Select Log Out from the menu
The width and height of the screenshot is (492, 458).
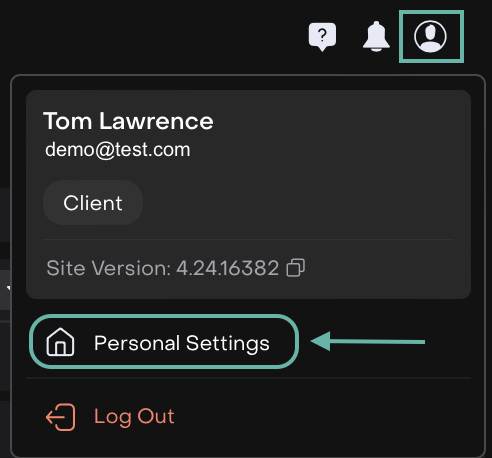pyautogui.click(x=110, y=417)
